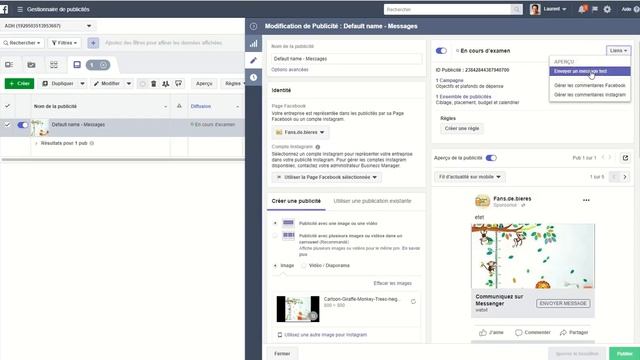
Task: Choose Envoyer un message test menu item
Action: pyautogui.click(x=590, y=71)
